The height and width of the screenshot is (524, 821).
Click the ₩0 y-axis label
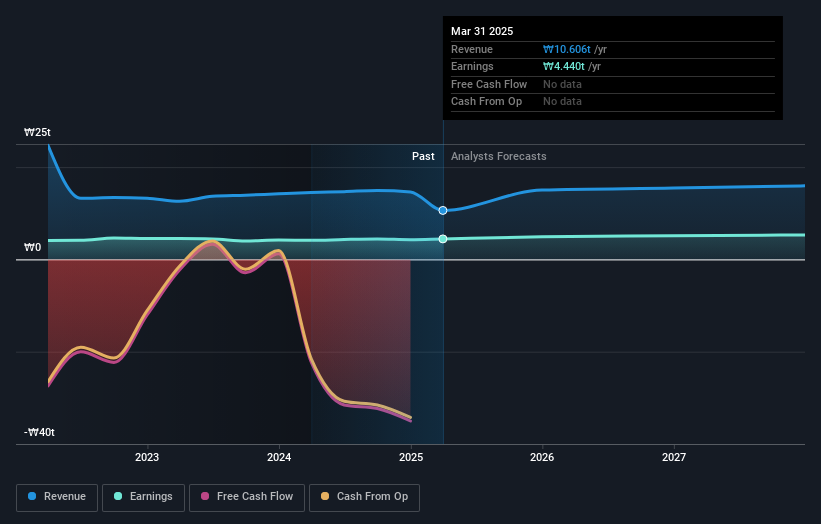[x=32, y=247]
